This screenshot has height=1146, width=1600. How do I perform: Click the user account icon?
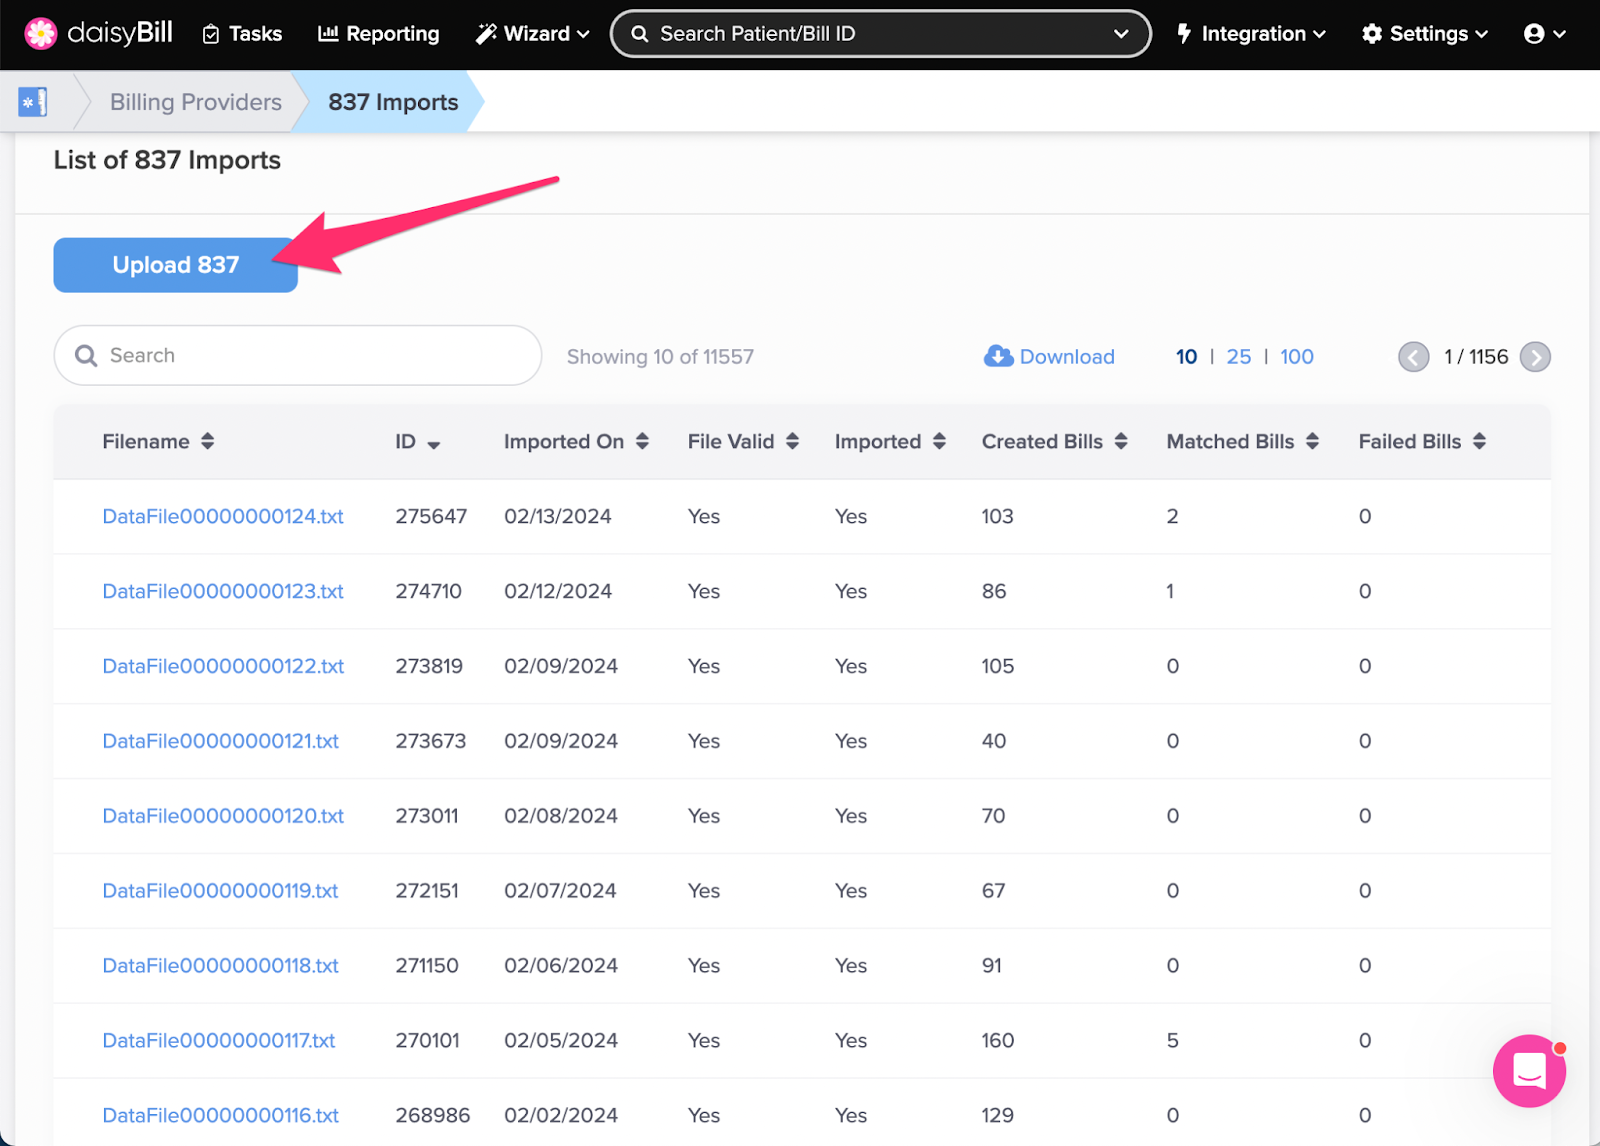[x=1537, y=33]
